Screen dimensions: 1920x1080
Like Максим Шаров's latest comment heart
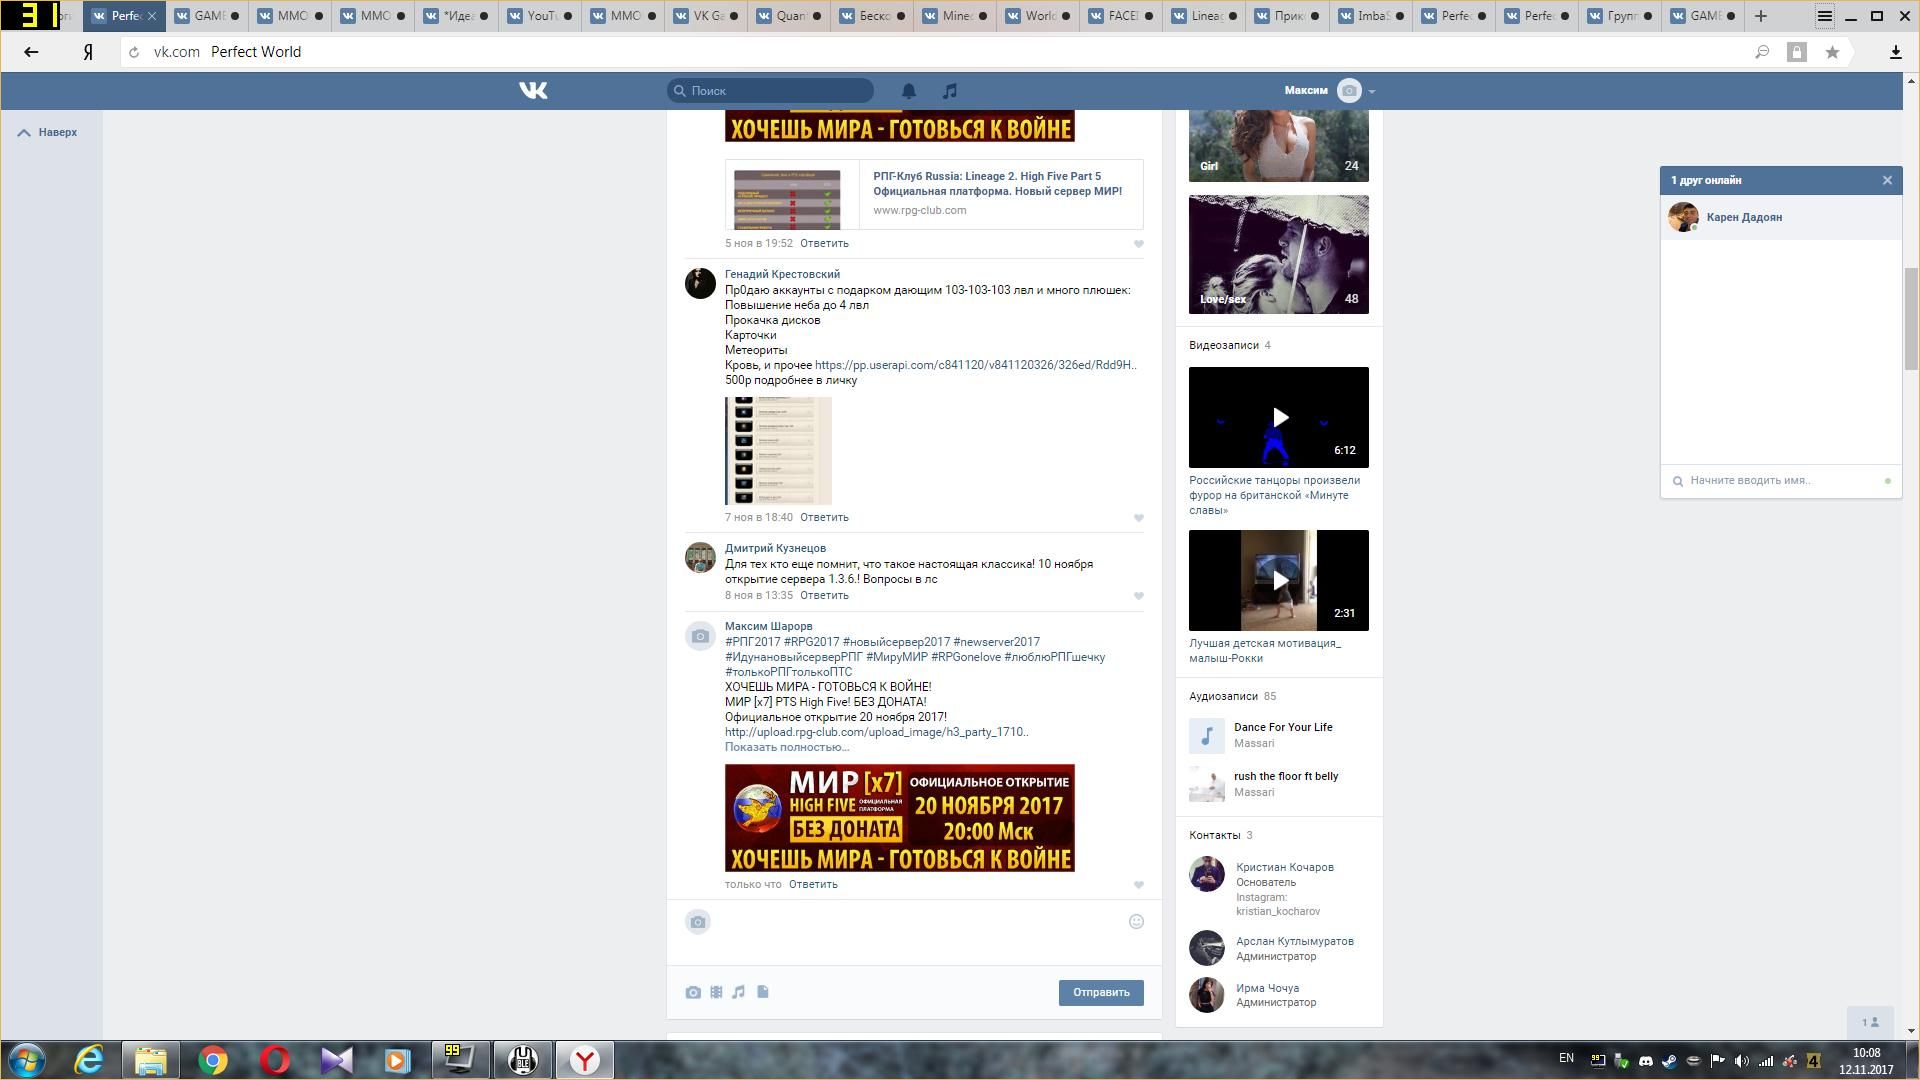[x=1138, y=885]
